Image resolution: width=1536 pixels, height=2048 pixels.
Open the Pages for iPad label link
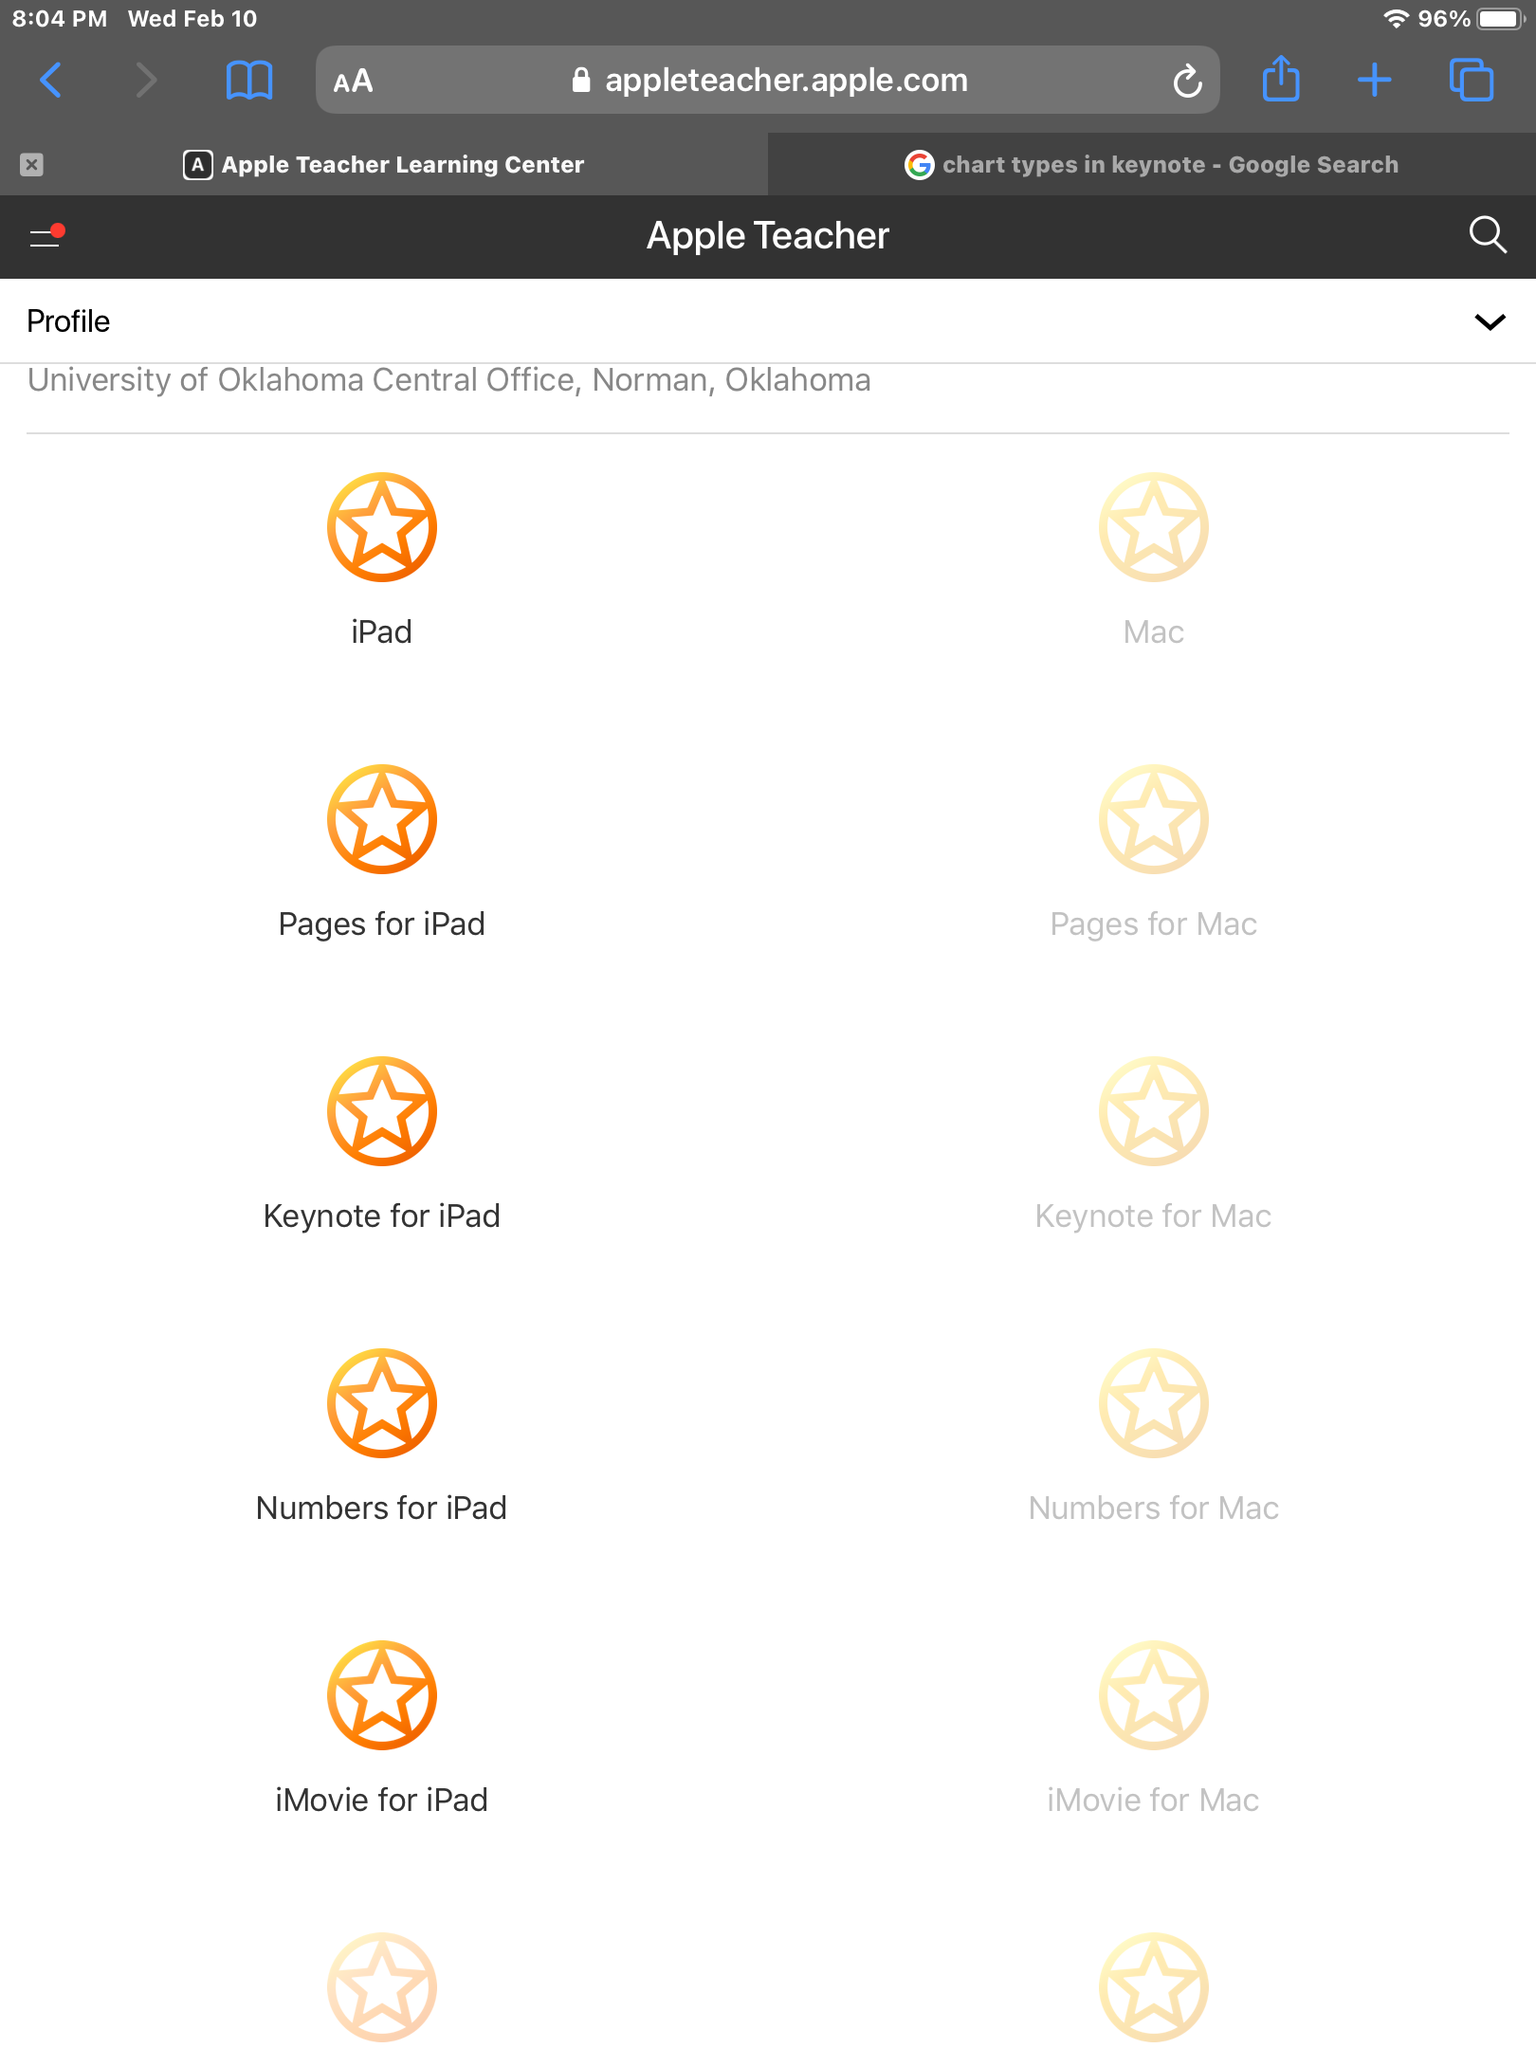381,924
